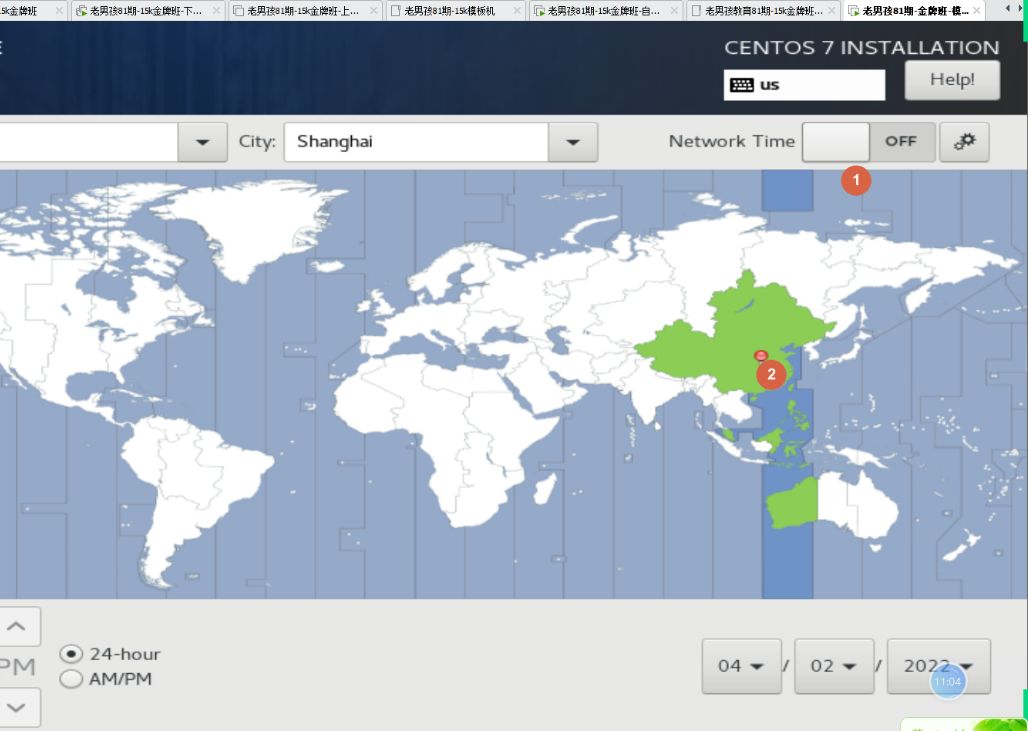Open the month dropdown showing 04
The image size is (1028, 731).
(x=741, y=666)
